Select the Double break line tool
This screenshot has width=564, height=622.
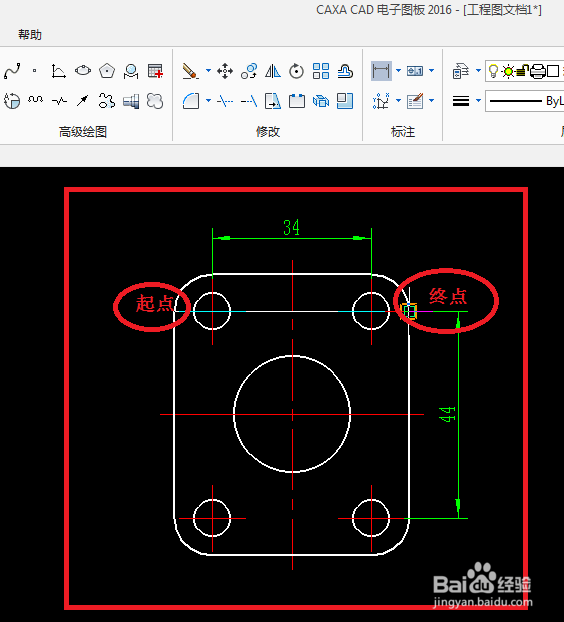click(59, 102)
